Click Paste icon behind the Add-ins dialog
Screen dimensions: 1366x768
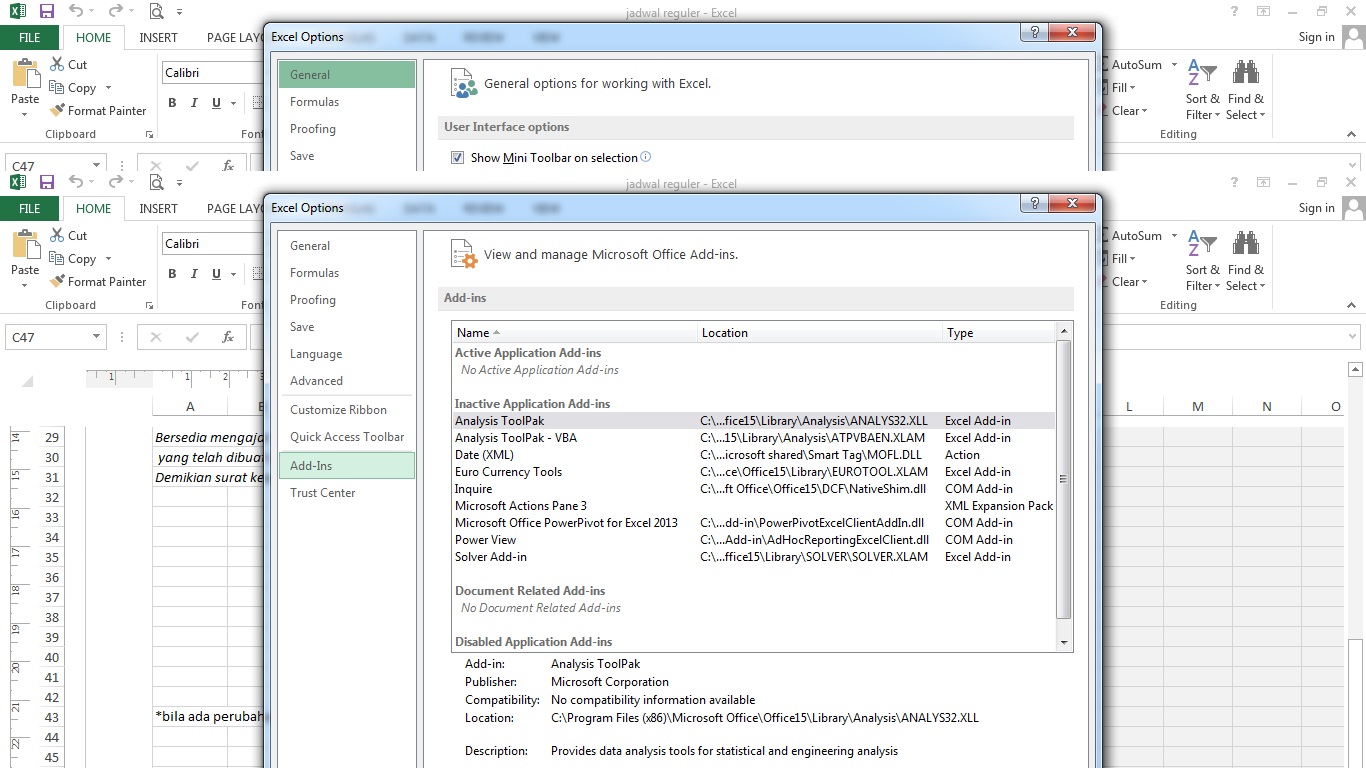(x=25, y=245)
